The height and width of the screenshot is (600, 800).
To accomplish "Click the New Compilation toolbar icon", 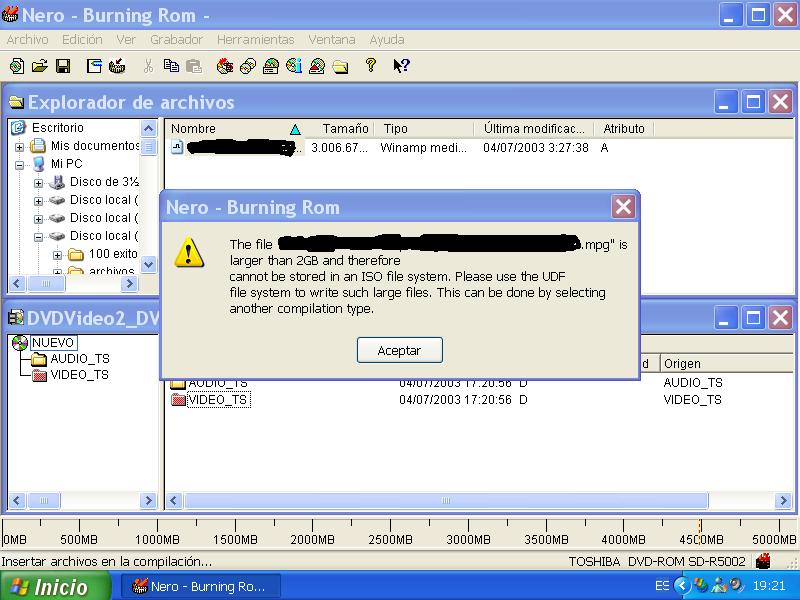I will [17, 66].
